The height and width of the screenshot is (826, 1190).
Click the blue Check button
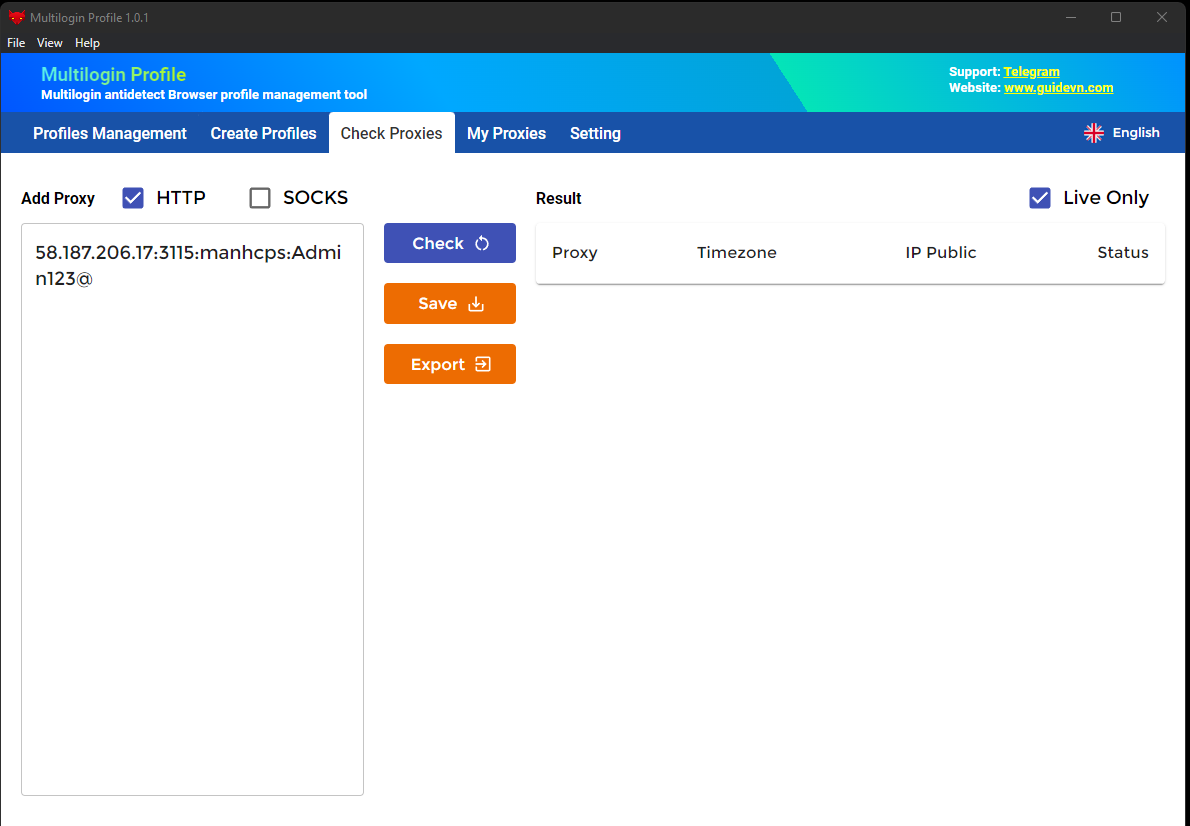coord(450,243)
